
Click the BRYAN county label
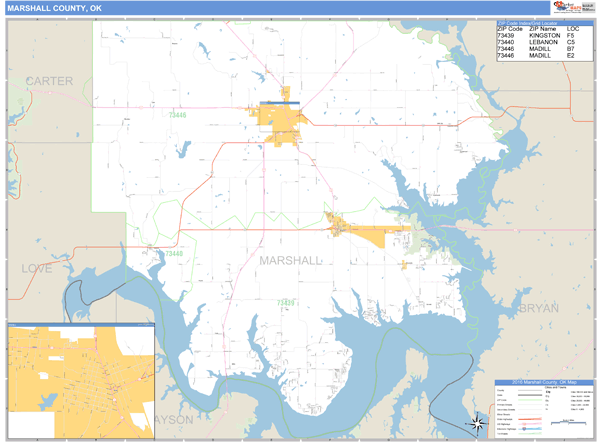point(539,308)
